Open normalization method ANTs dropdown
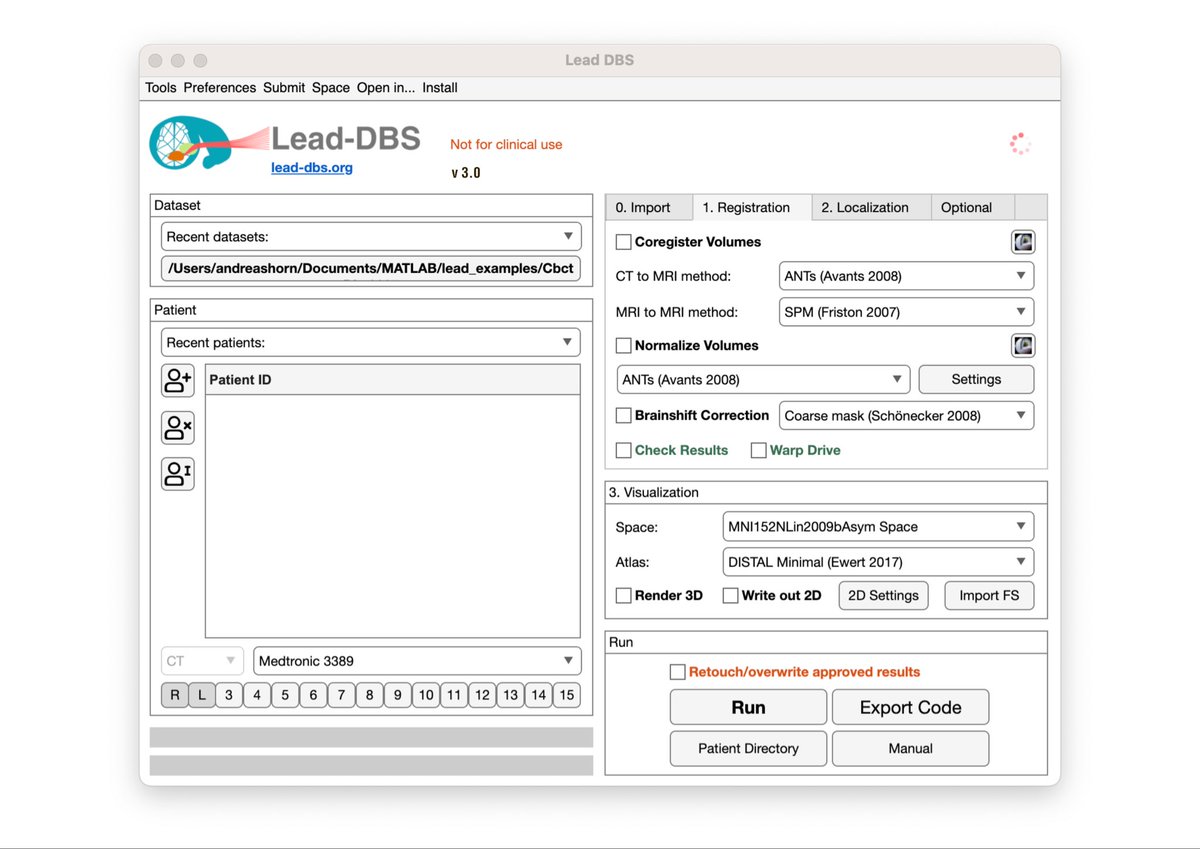 click(x=763, y=380)
